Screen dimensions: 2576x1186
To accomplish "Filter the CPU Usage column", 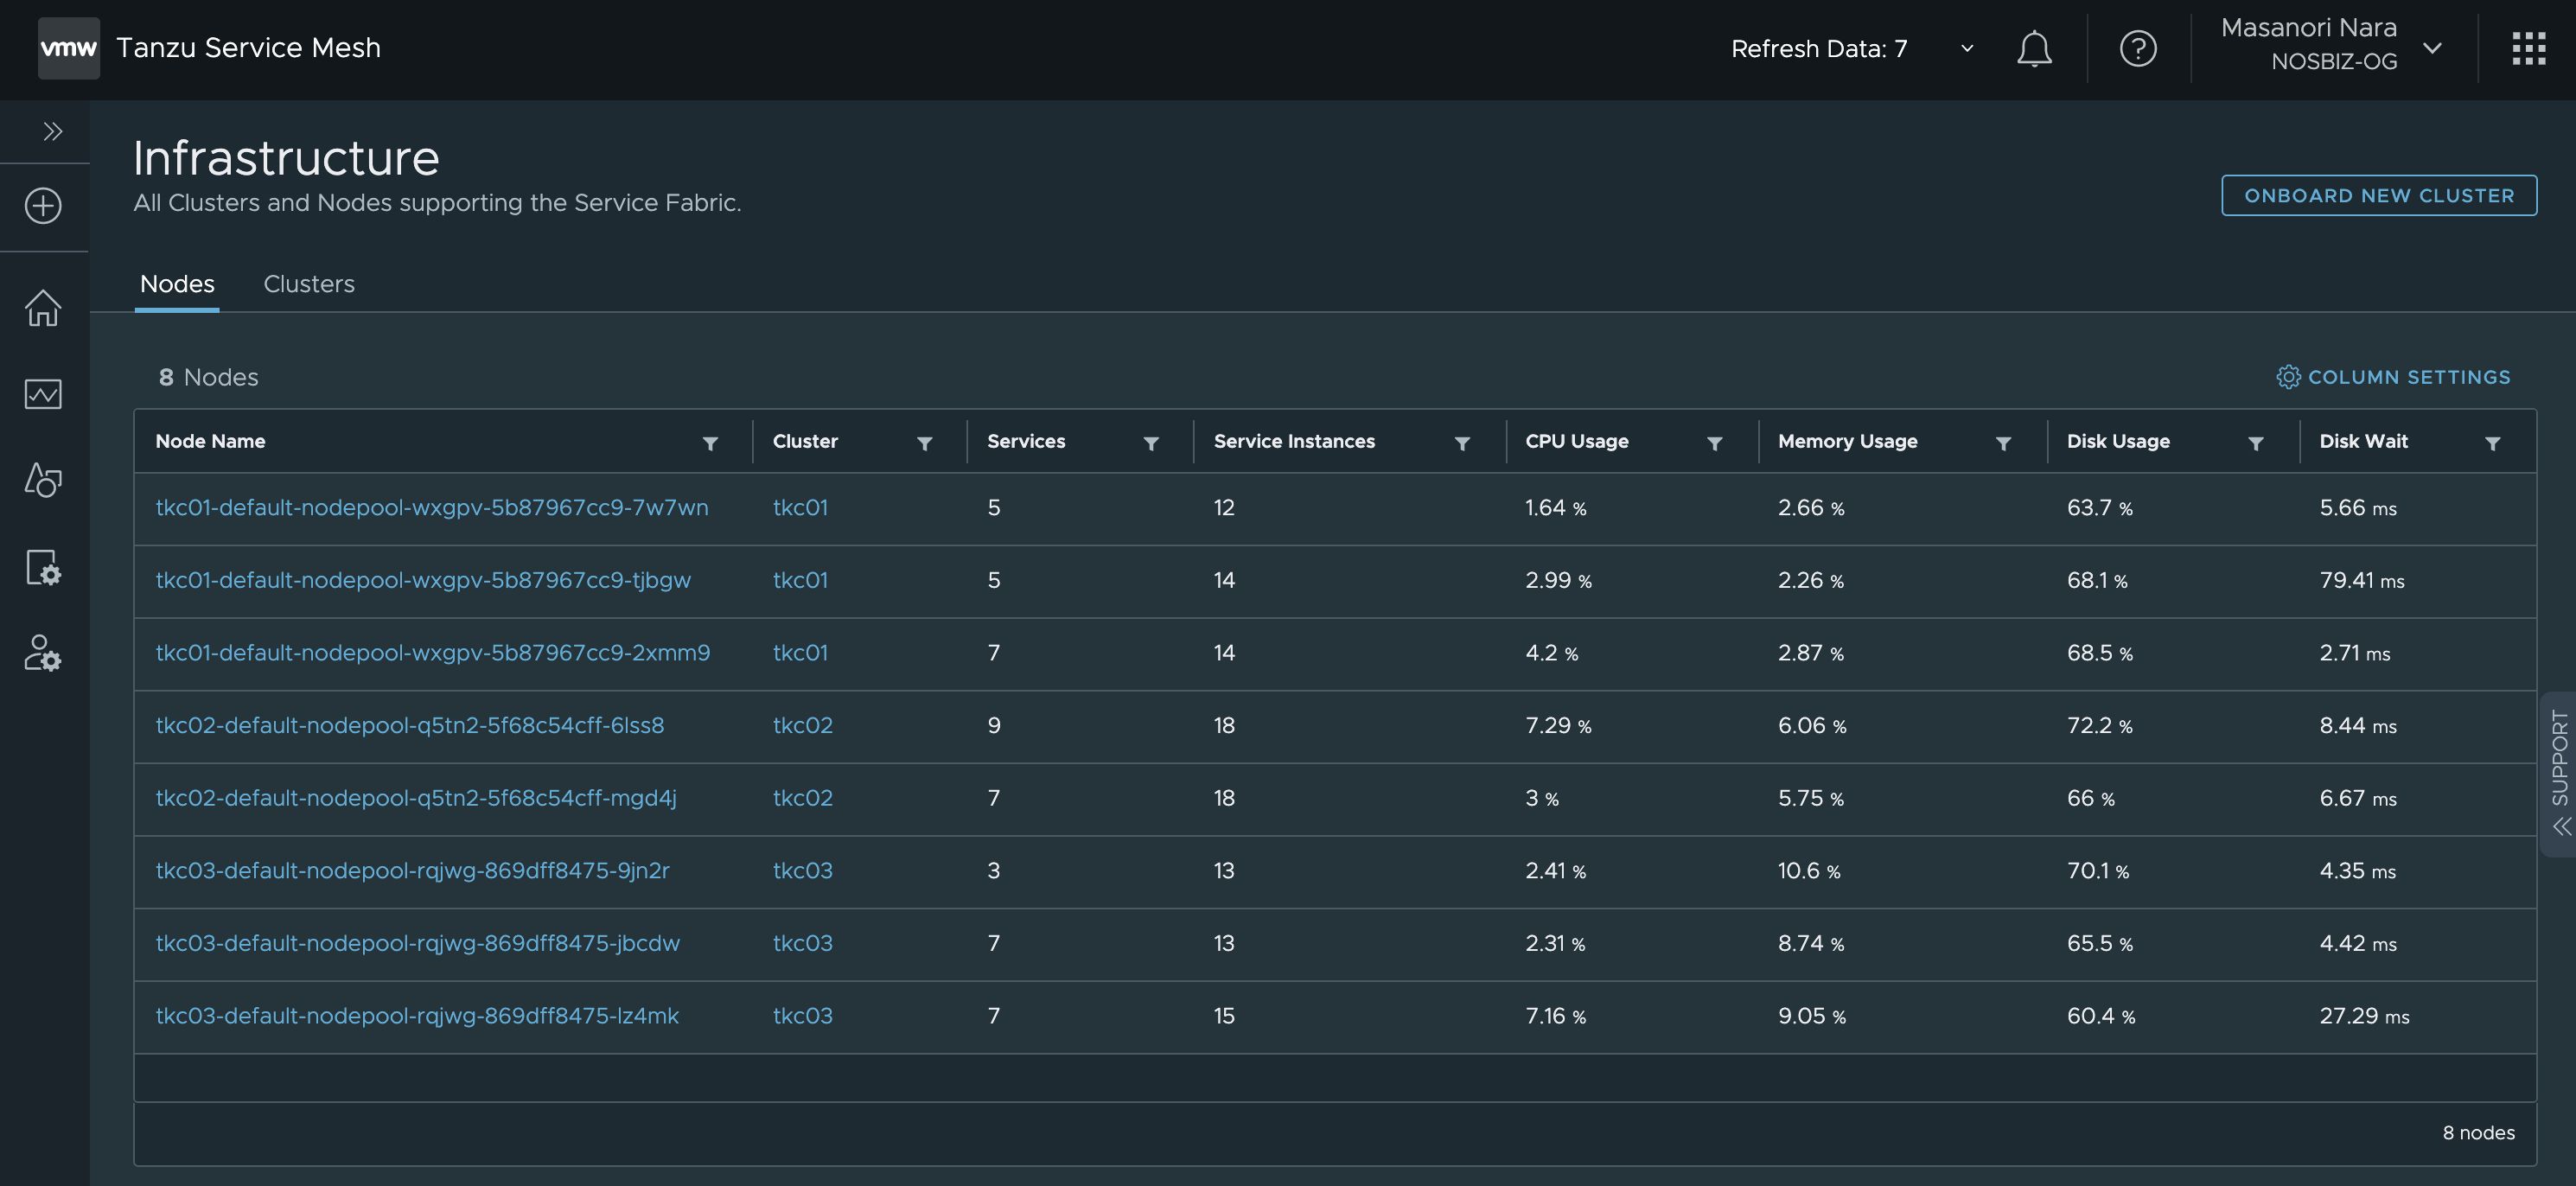I will coord(1714,443).
